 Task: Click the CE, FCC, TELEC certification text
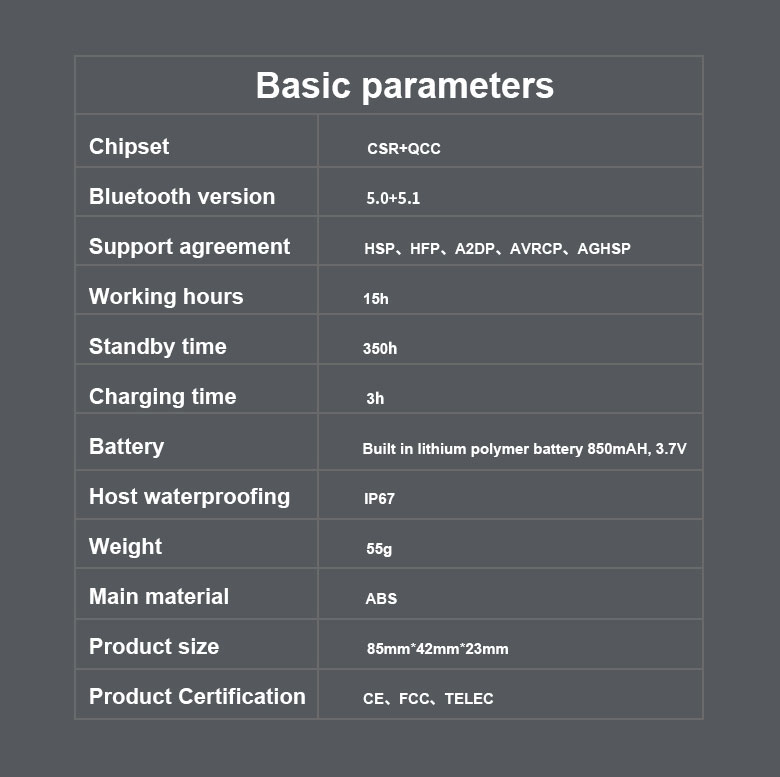428,699
